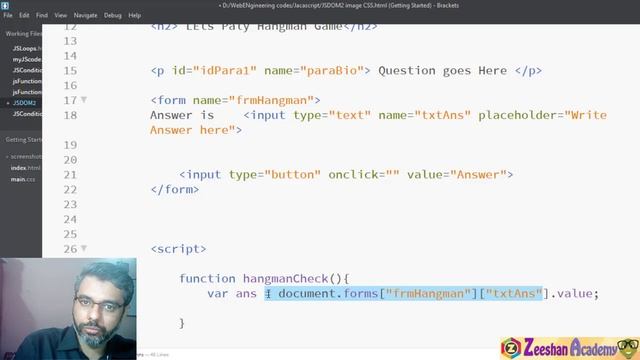Image resolution: width=640 pixels, height=360 pixels.
Task: Click the closing brace of hangmanCheck
Action: pos(182,323)
